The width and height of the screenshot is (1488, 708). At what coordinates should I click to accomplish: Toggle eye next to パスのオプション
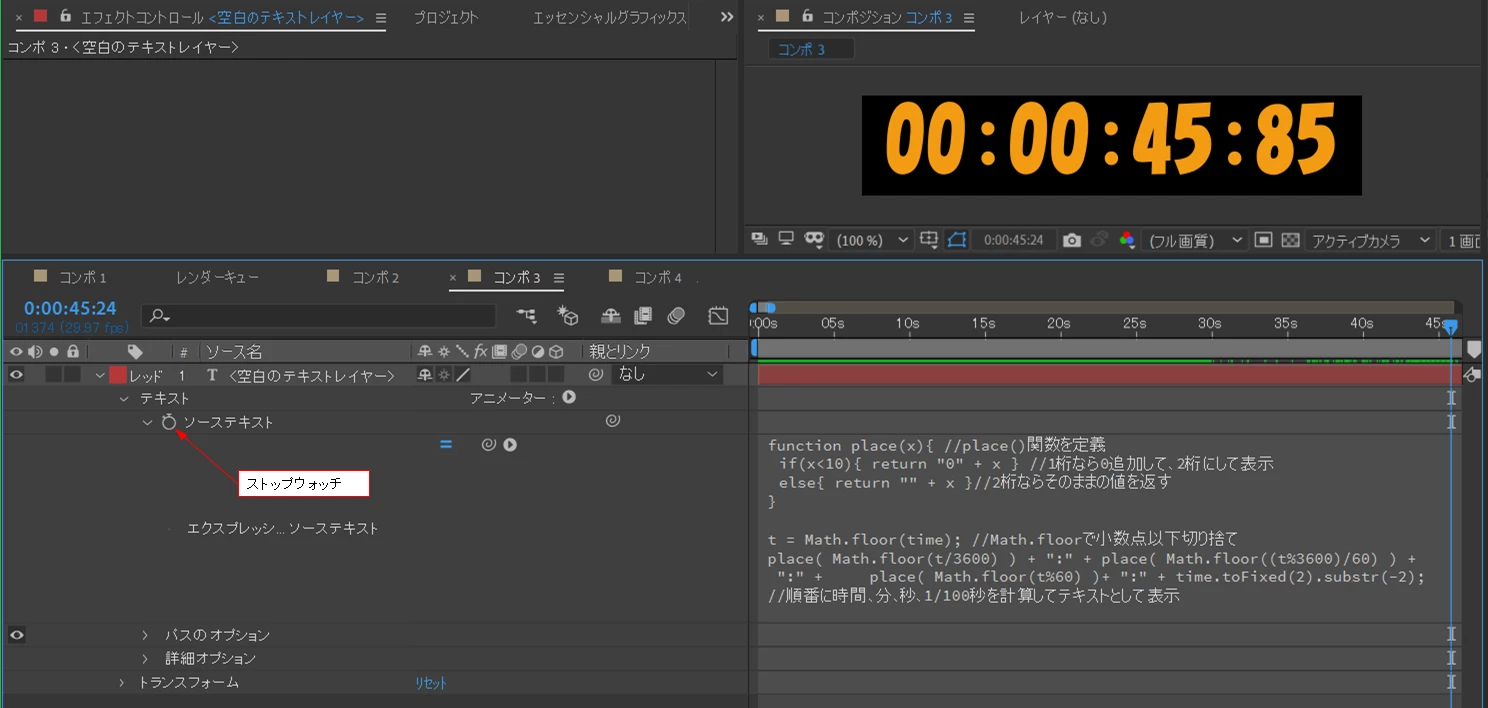coord(16,635)
